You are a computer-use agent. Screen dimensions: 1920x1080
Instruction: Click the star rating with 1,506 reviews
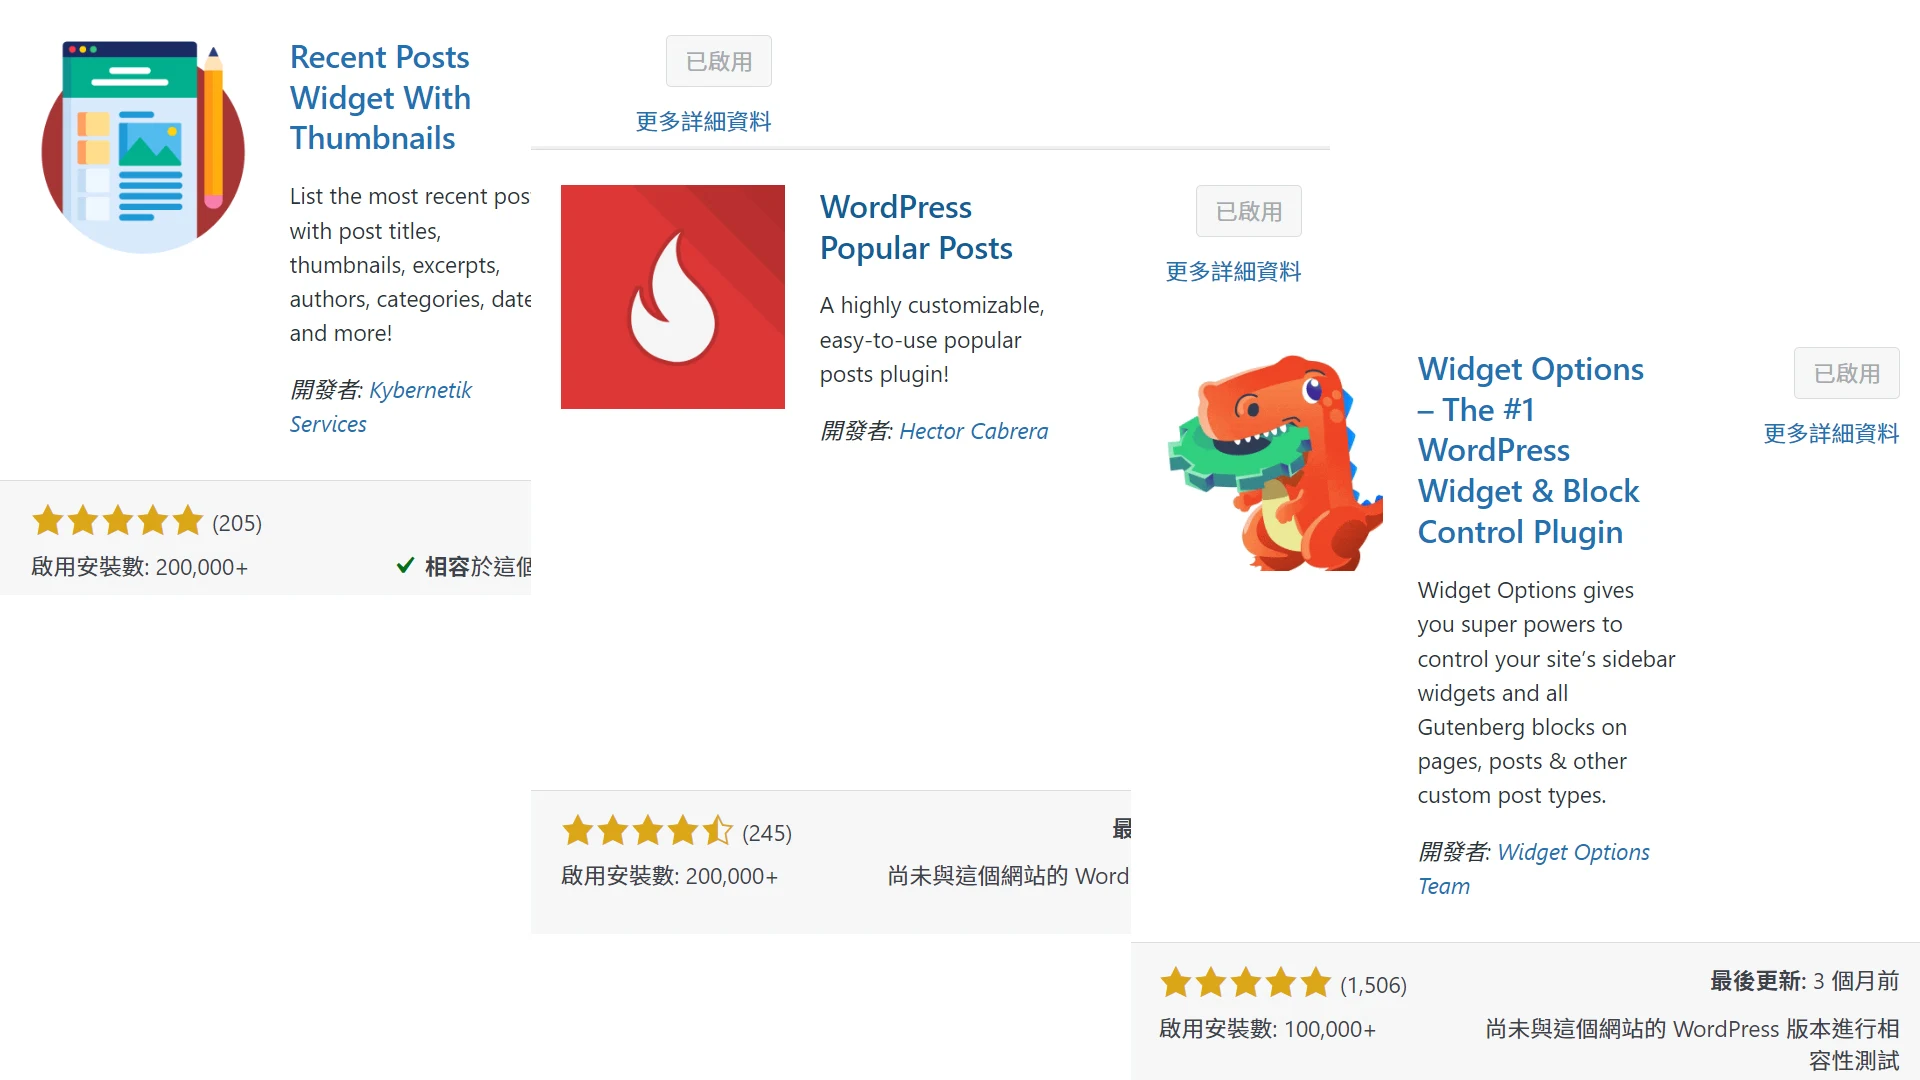click(1245, 983)
